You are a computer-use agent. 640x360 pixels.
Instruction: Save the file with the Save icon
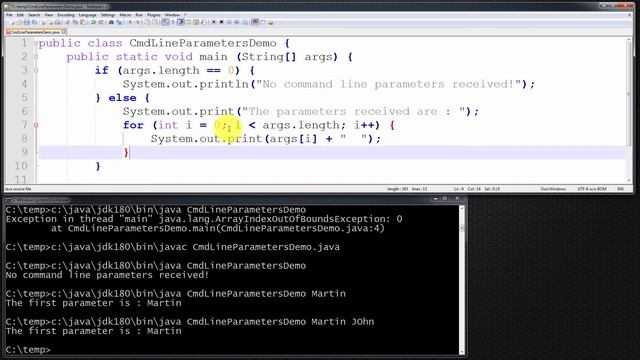(x=27, y=22)
